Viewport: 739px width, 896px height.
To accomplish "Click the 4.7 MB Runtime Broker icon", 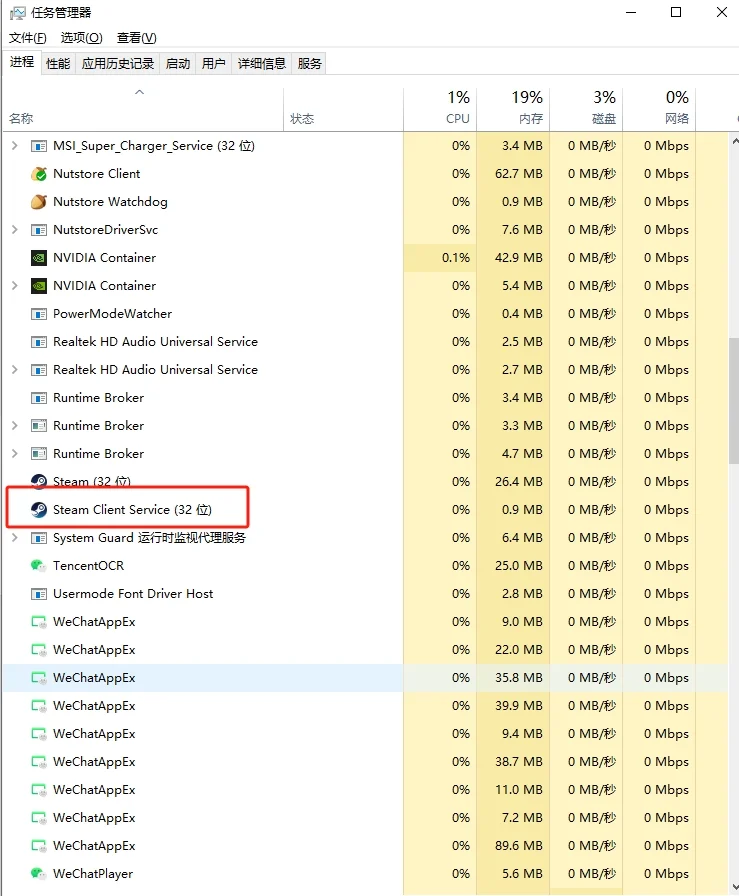I will click(38, 454).
